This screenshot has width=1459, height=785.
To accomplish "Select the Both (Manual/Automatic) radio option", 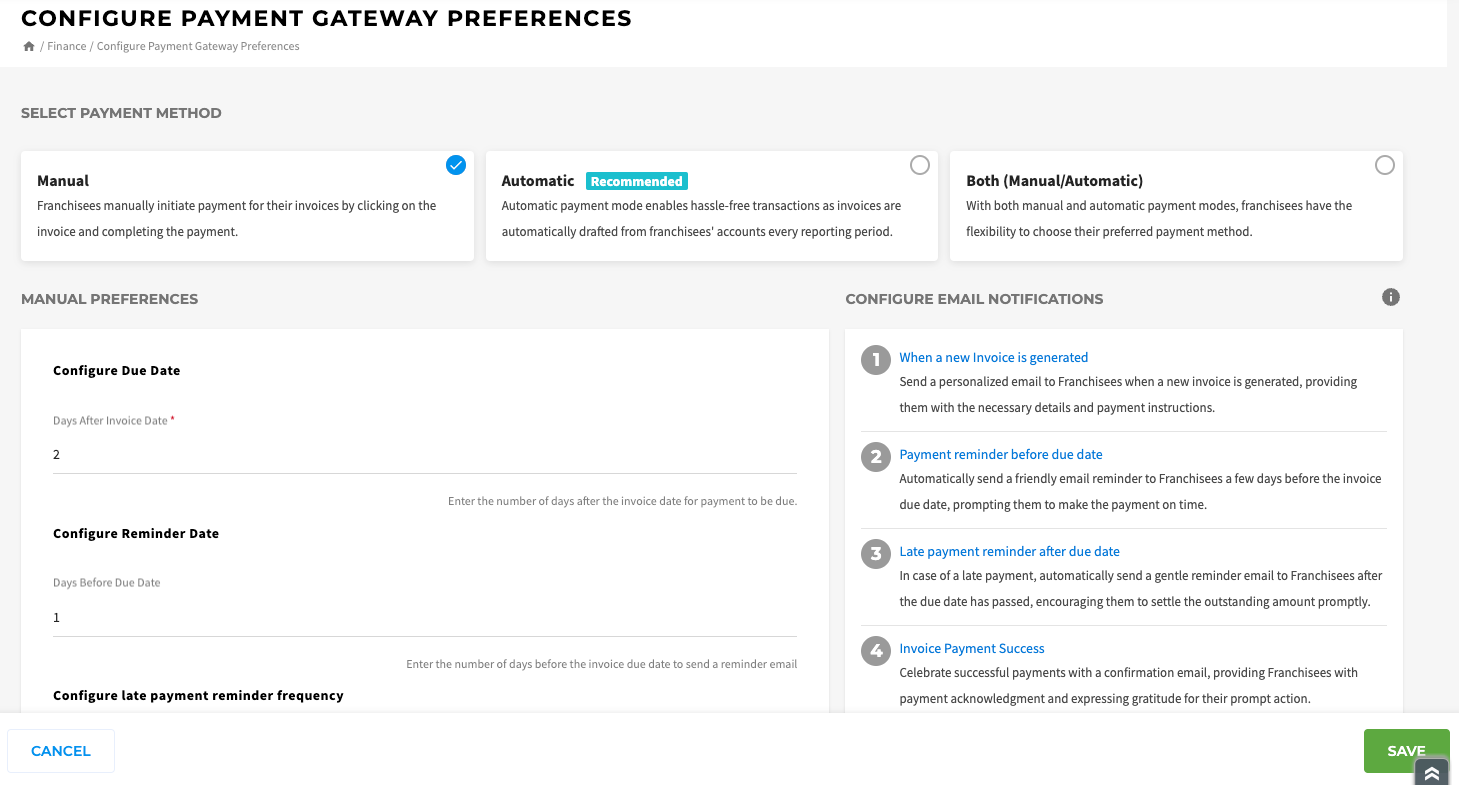I will coord(1385,165).
